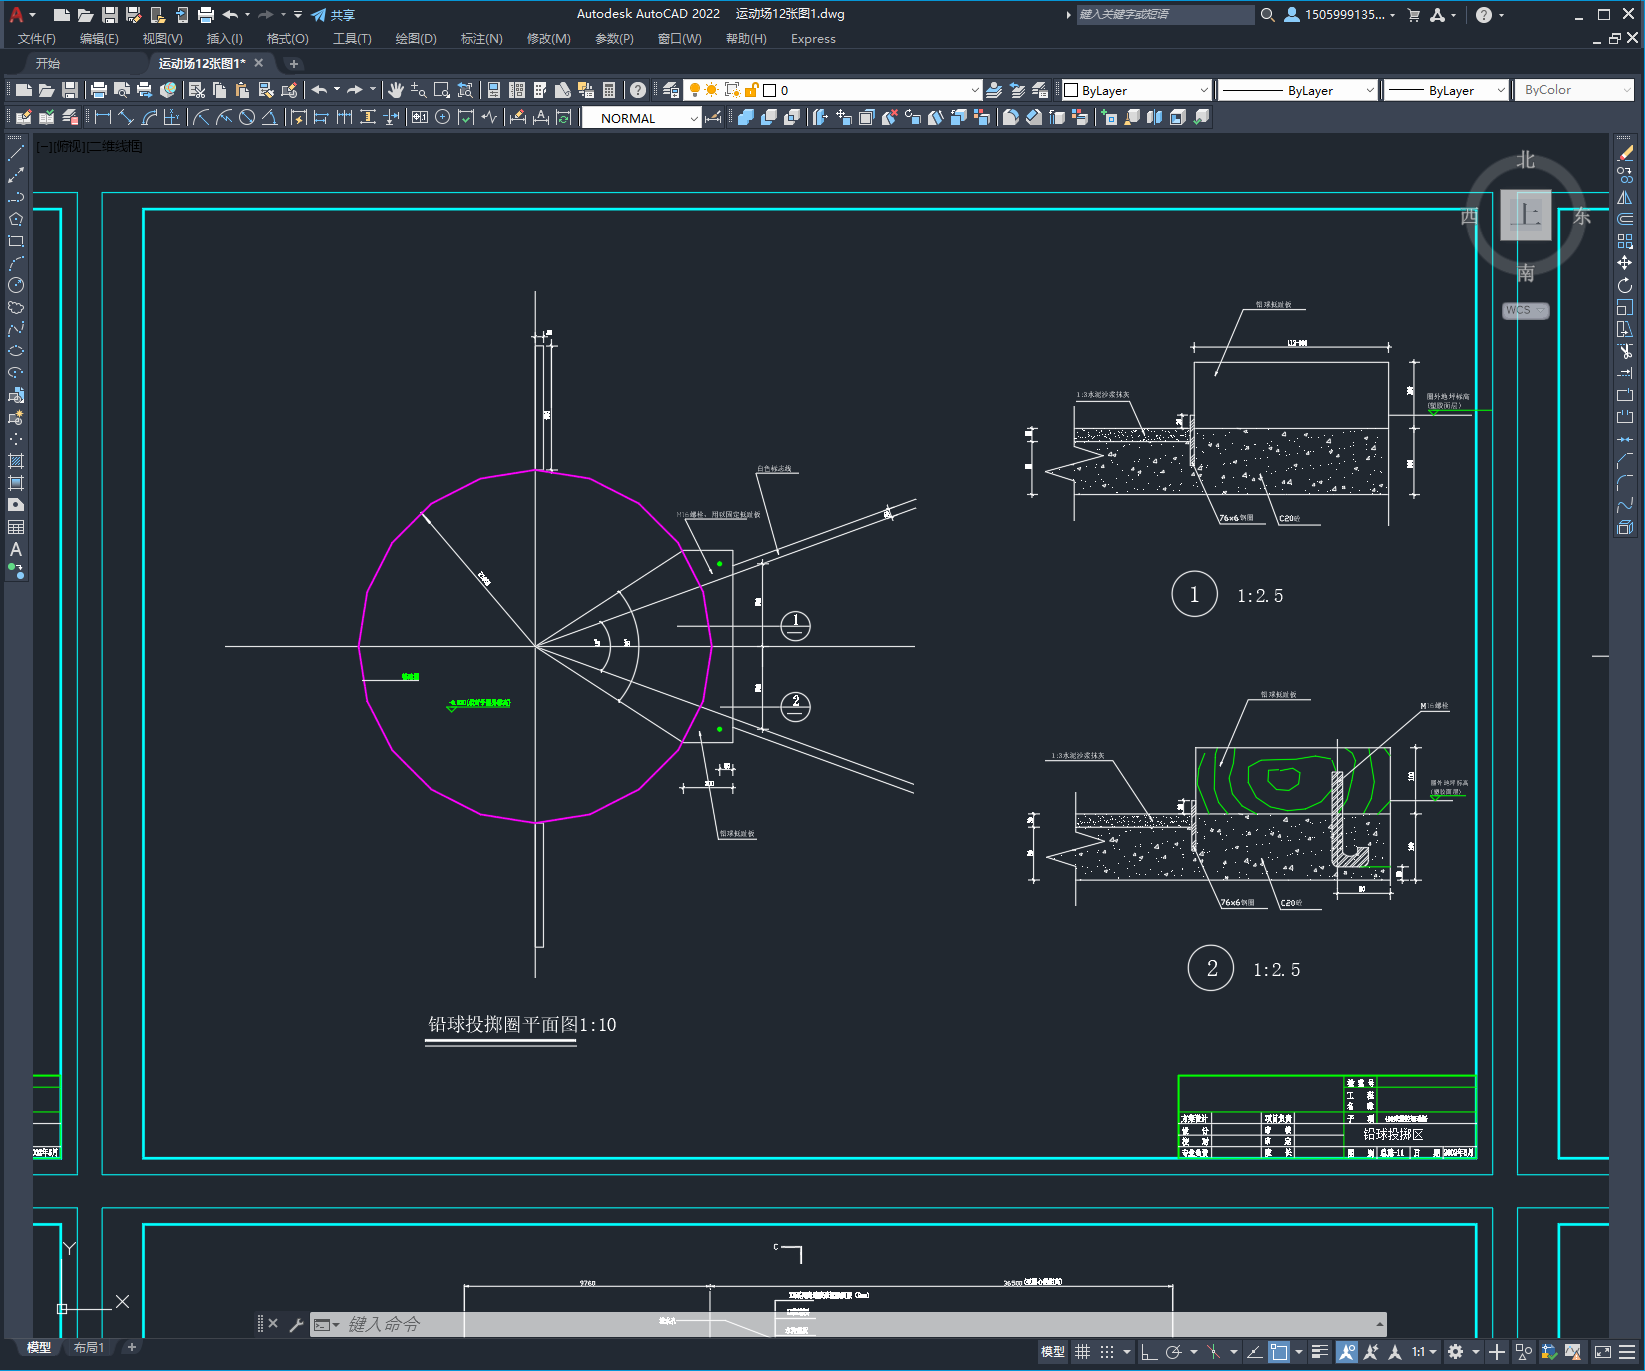Enable Object Snap tracking
This screenshot has width=1645, height=1371.
(1253, 1351)
